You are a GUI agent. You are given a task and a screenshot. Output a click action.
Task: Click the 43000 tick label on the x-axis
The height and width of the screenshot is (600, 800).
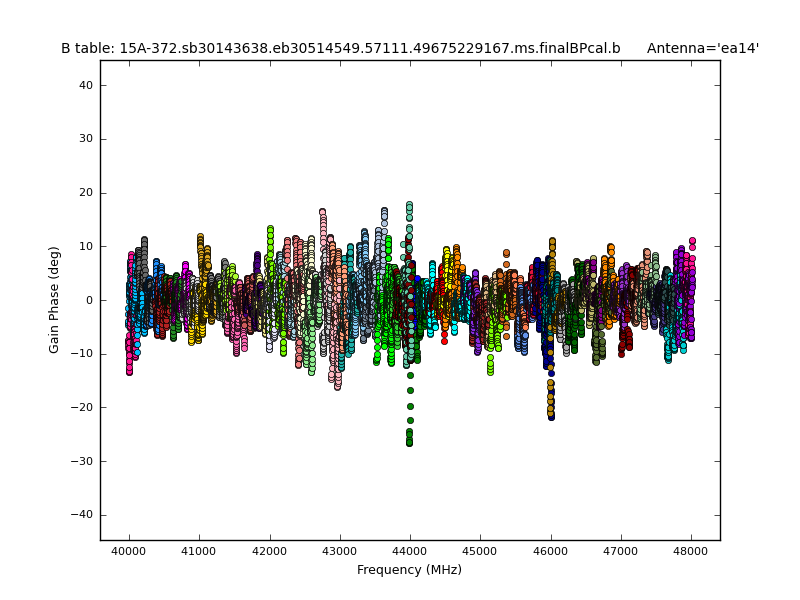pyautogui.click(x=340, y=551)
